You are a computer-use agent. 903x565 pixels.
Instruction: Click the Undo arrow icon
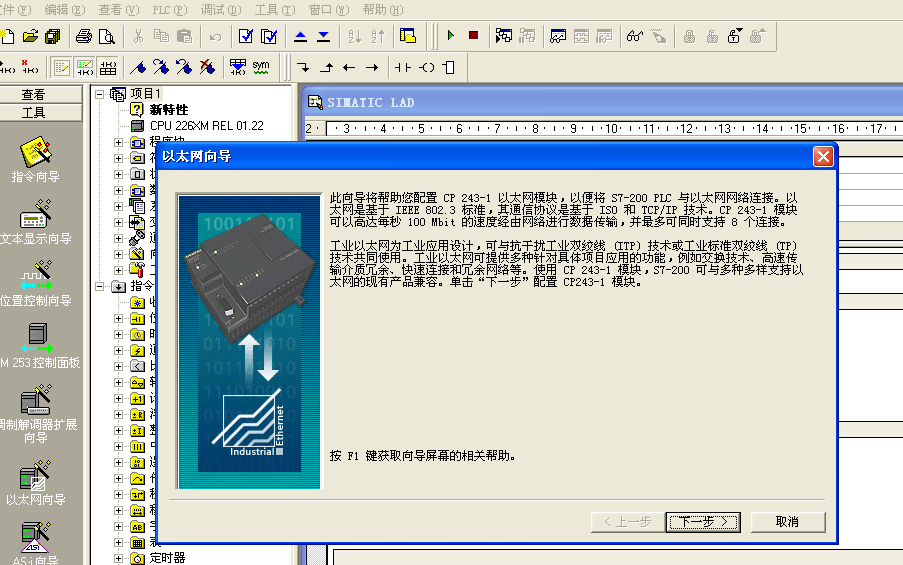click(x=215, y=37)
